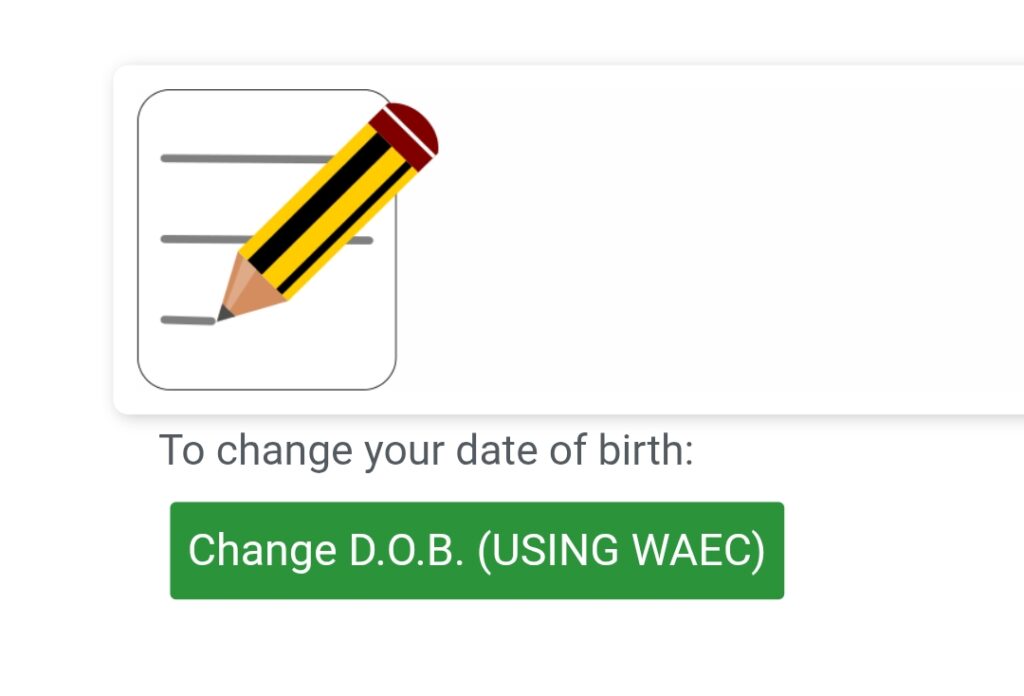The image size is (1024, 696).
Task: Click the pencil's dark graphite tip
Action: coord(223,315)
